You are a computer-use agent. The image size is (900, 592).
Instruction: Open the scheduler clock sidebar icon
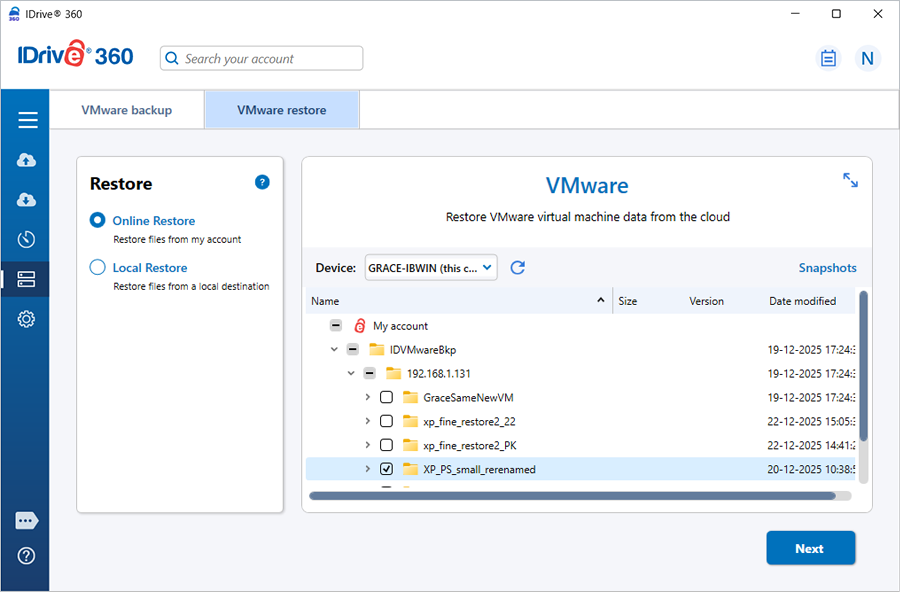coord(26,239)
